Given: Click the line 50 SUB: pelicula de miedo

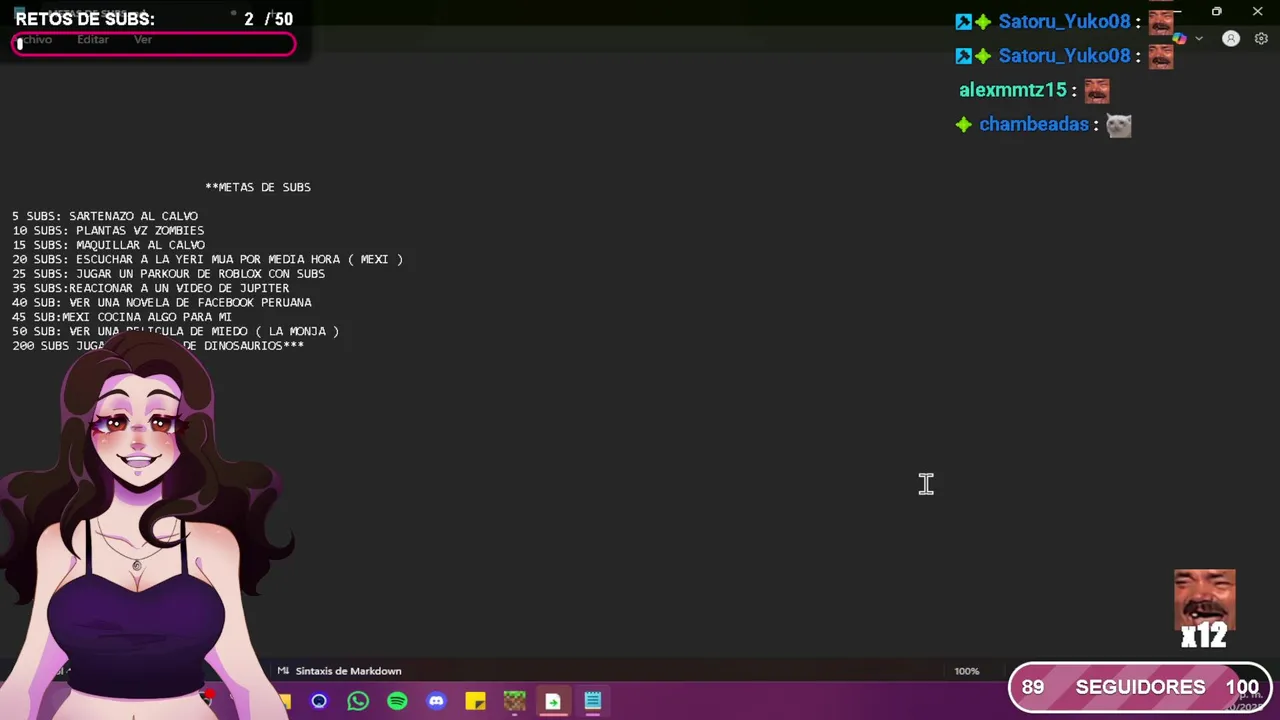Looking at the screenshot, I should point(176,331).
